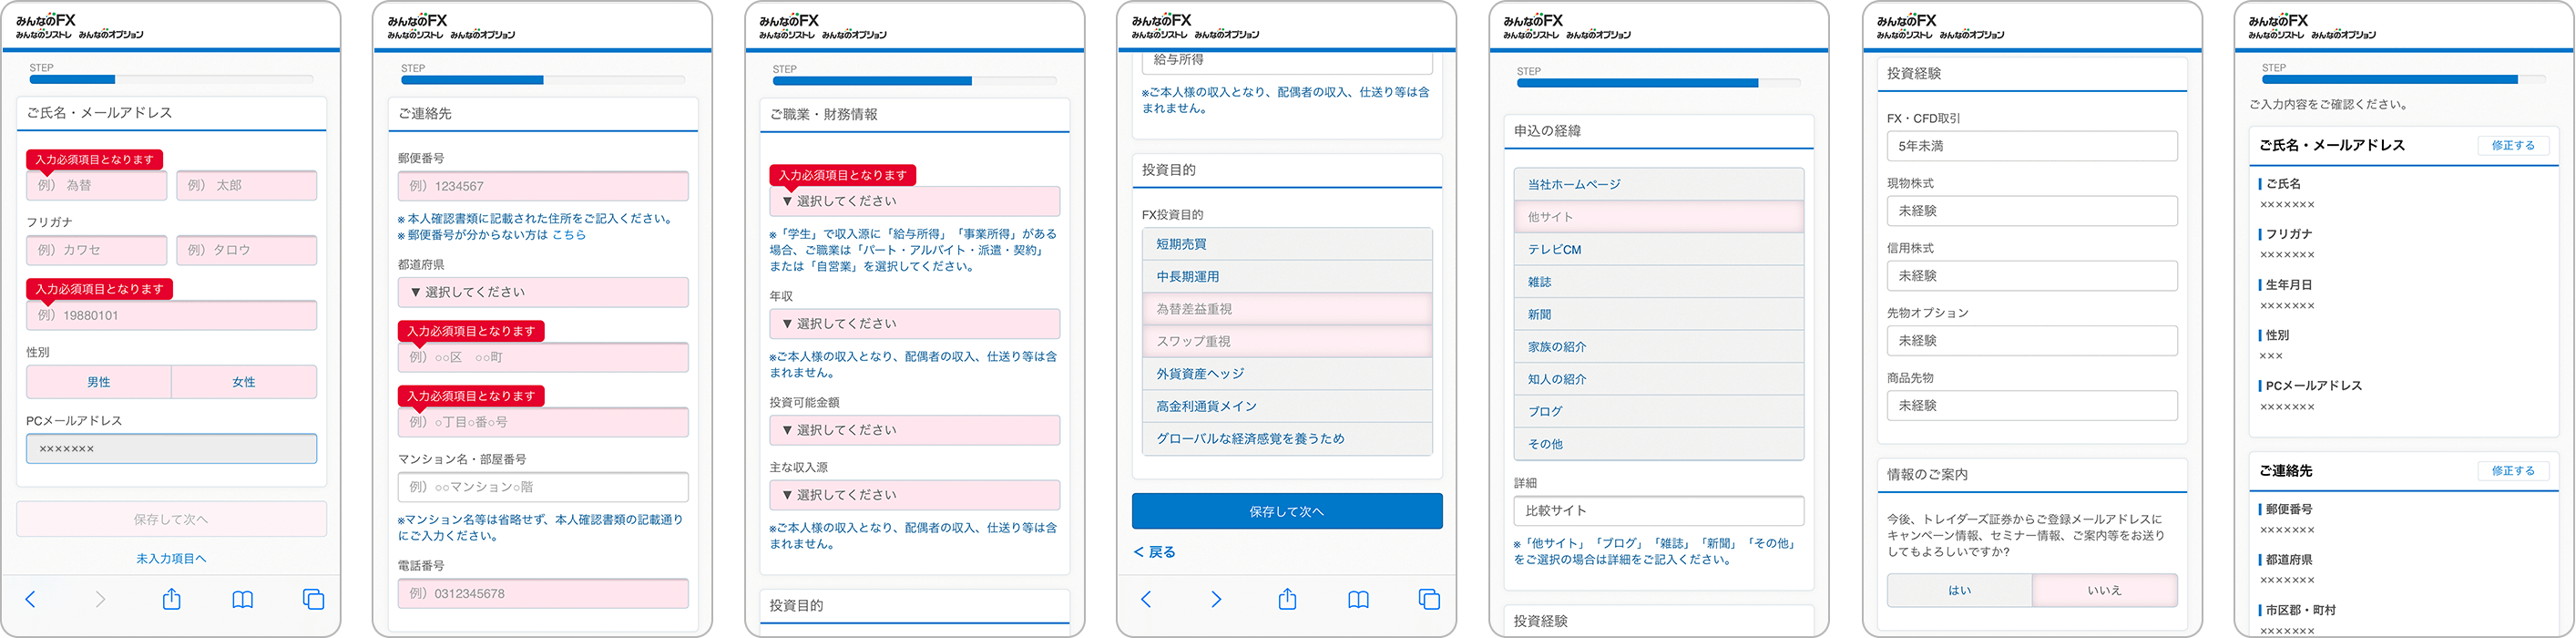Select その他 as application source

pyautogui.click(x=1659, y=444)
